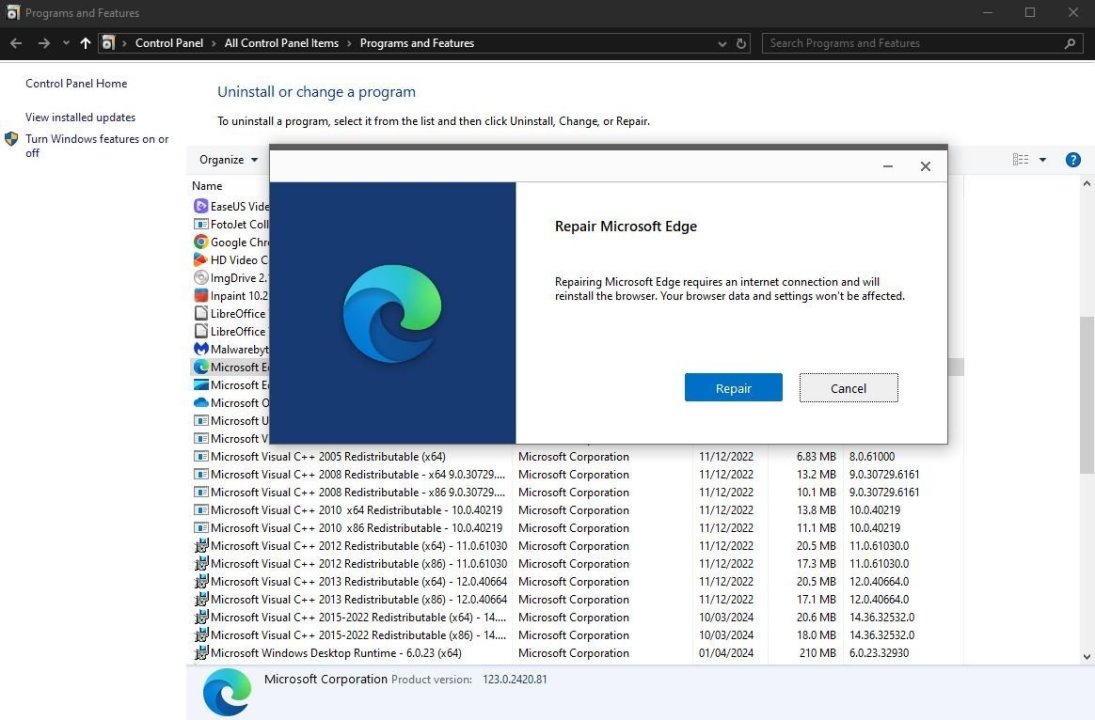Expand the address bar history dropdown
Image resolution: width=1095 pixels, height=720 pixels.
click(722, 44)
